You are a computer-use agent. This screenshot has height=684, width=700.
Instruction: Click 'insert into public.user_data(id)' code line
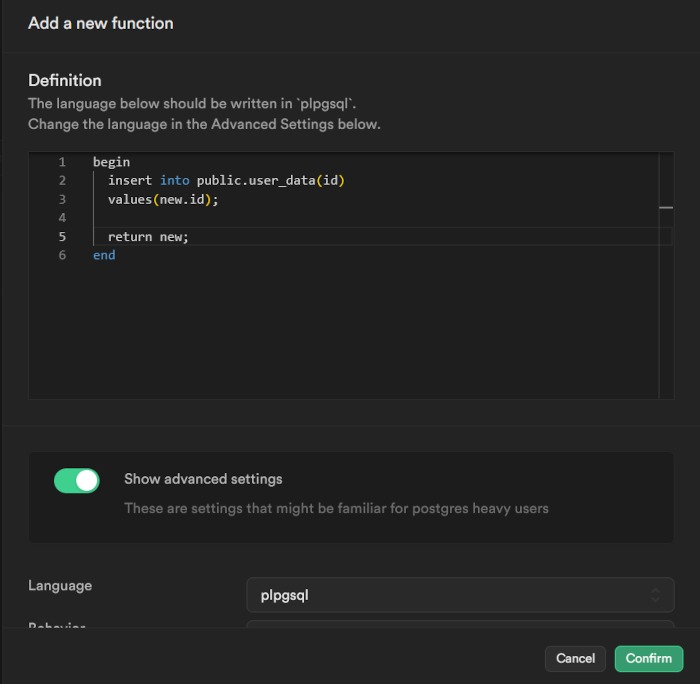226,180
